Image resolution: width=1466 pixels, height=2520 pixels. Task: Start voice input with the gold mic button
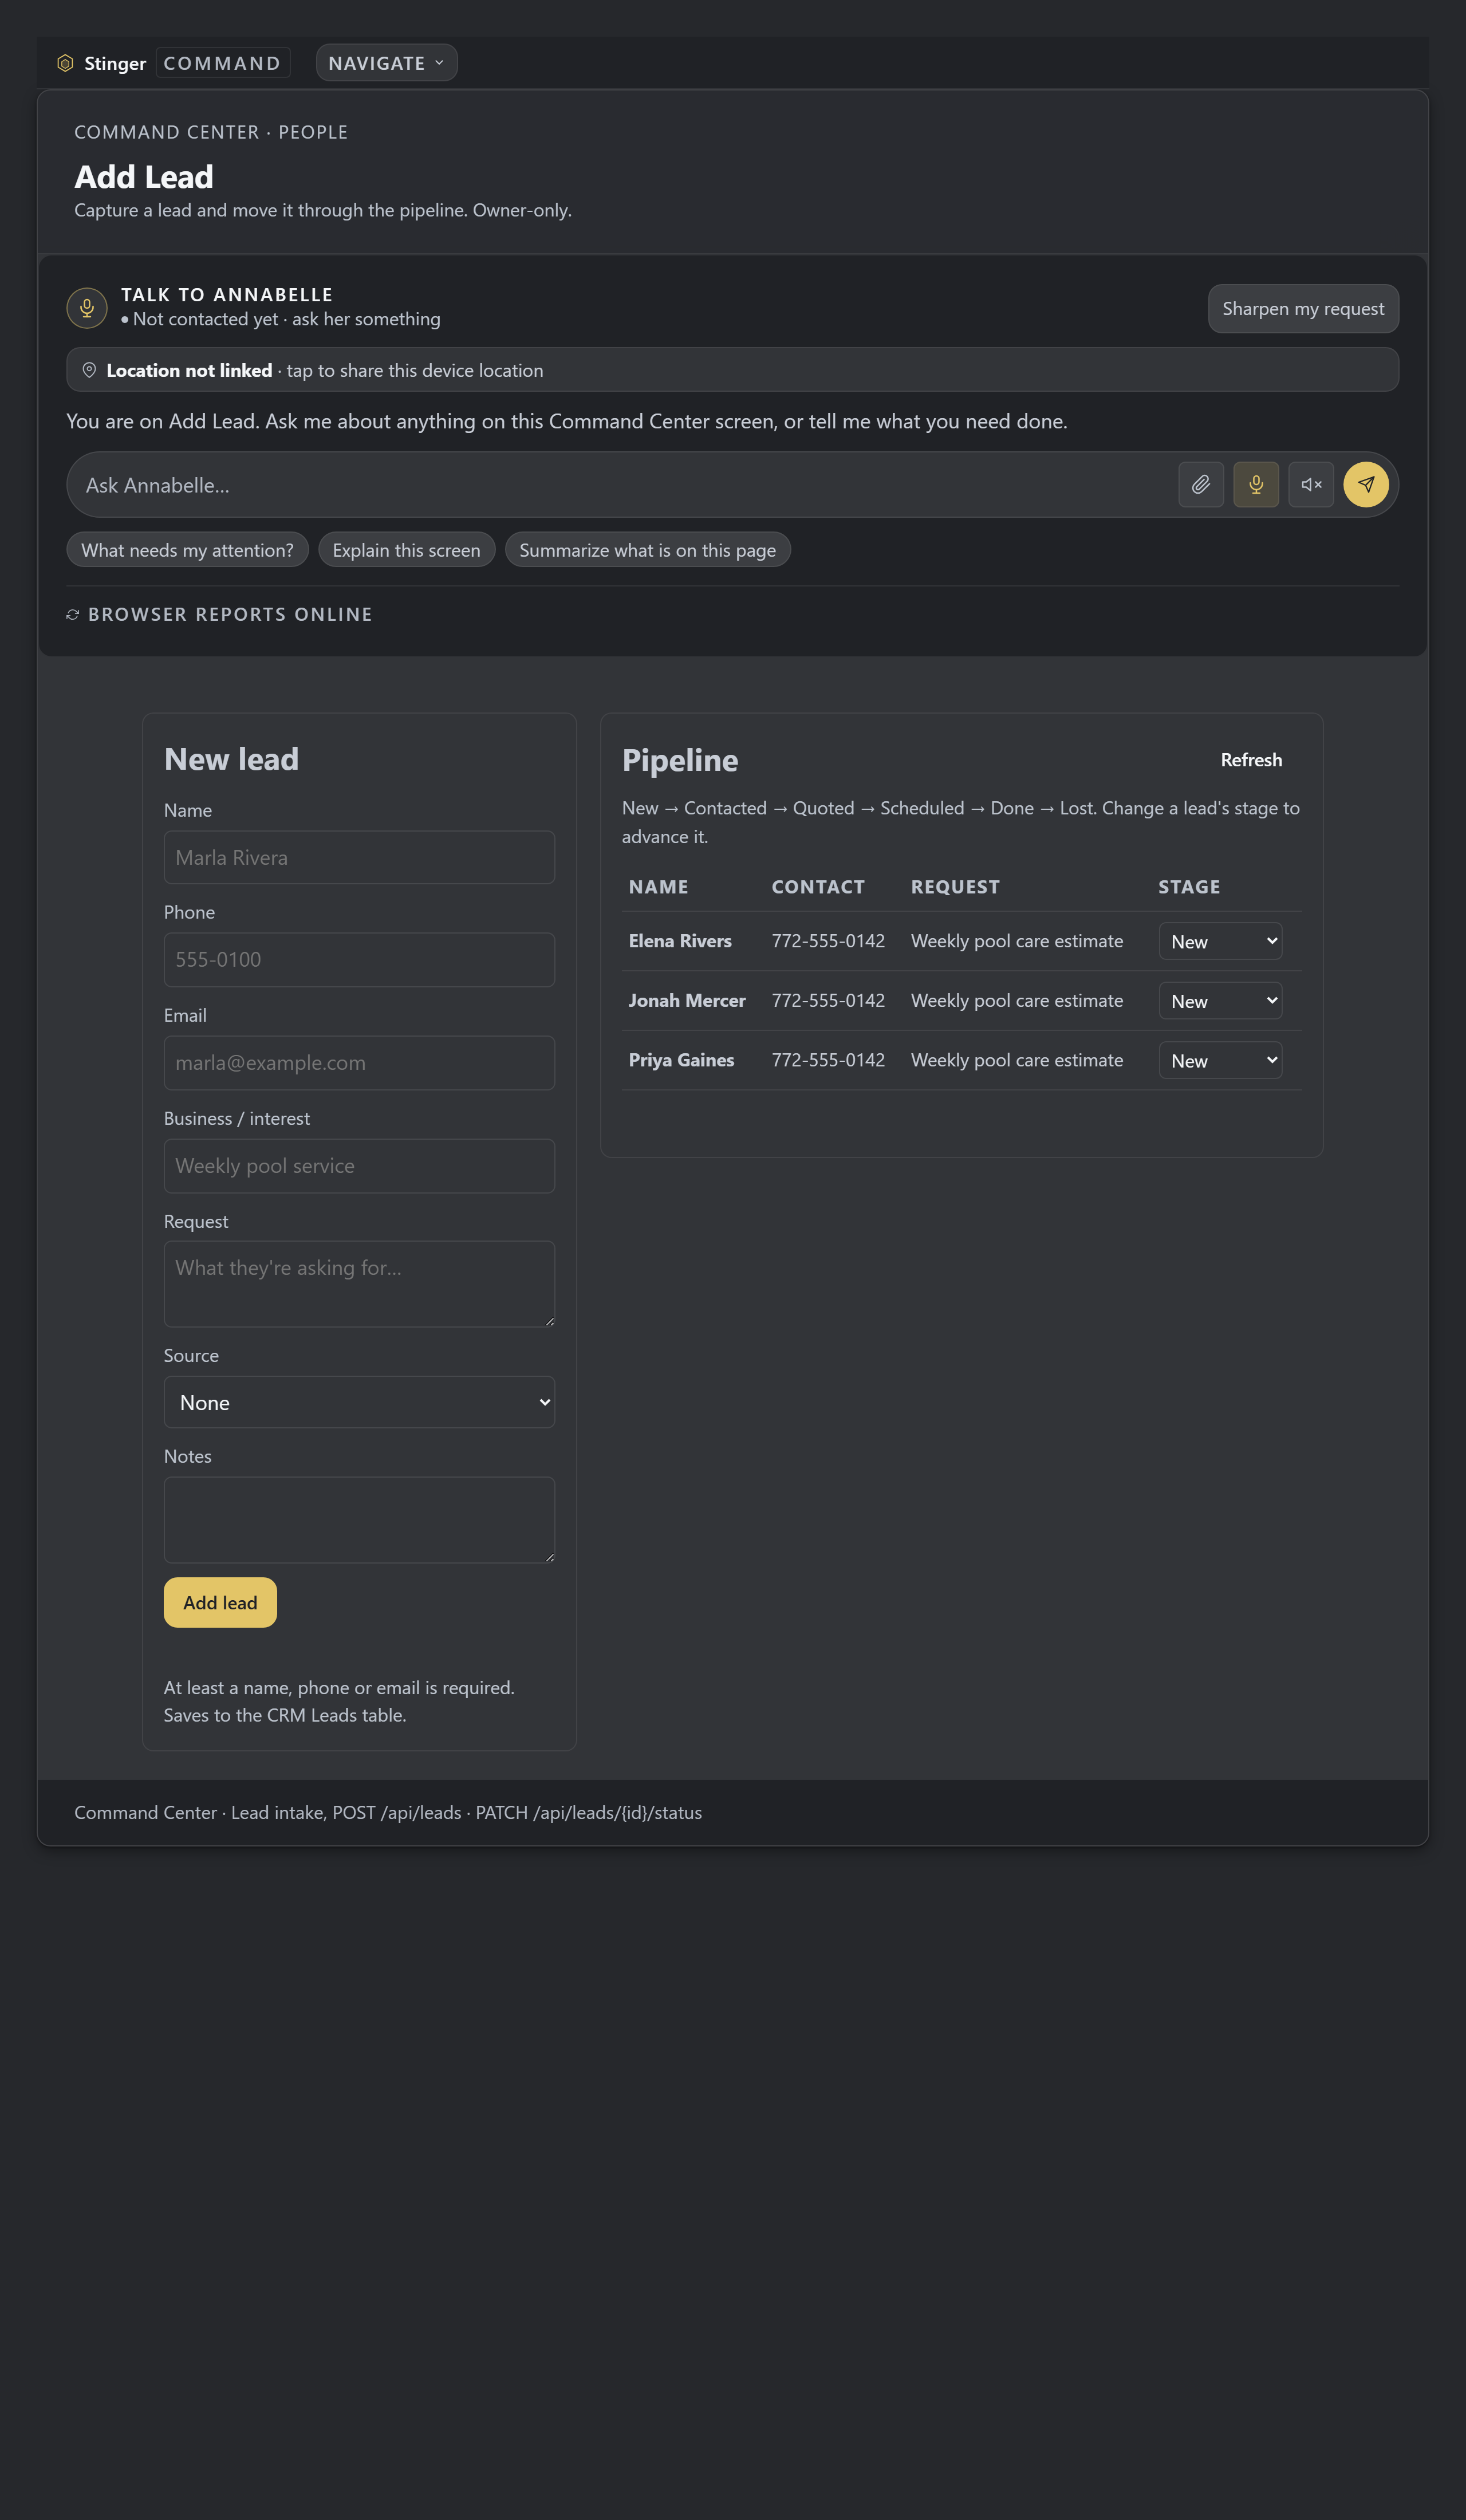point(1256,485)
